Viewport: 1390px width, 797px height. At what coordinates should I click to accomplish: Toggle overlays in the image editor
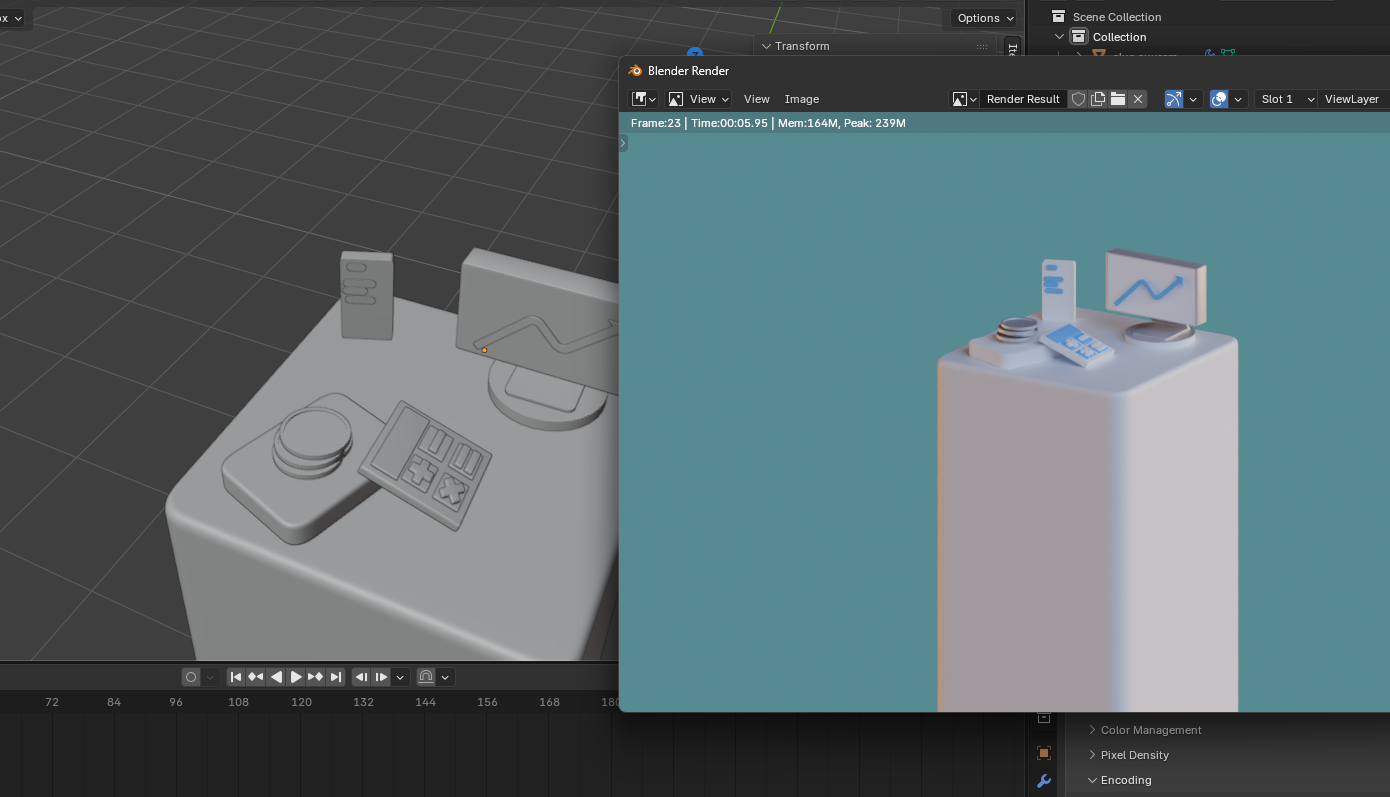[1219, 99]
